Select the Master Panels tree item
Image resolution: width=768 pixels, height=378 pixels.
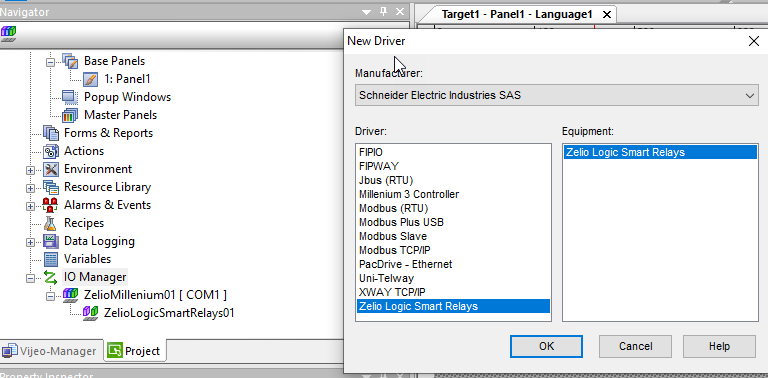click(x=120, y=115)
